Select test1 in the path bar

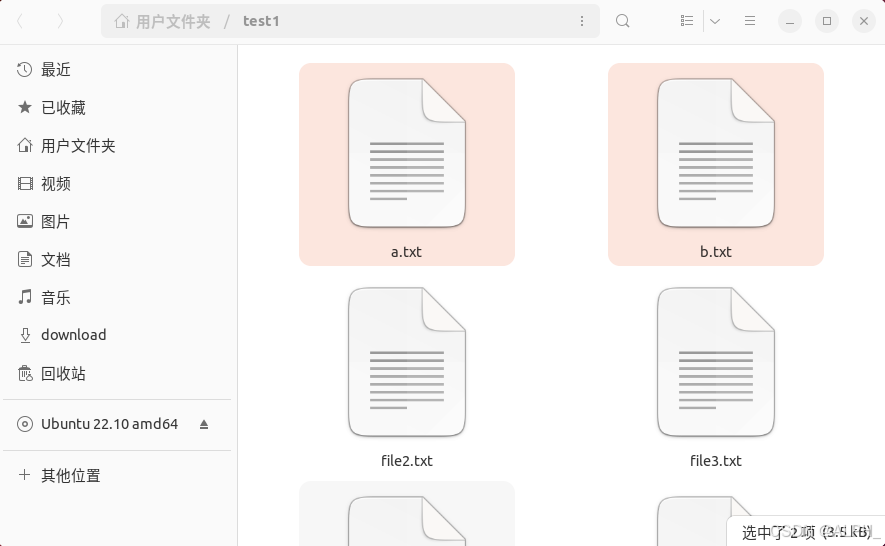261,21
